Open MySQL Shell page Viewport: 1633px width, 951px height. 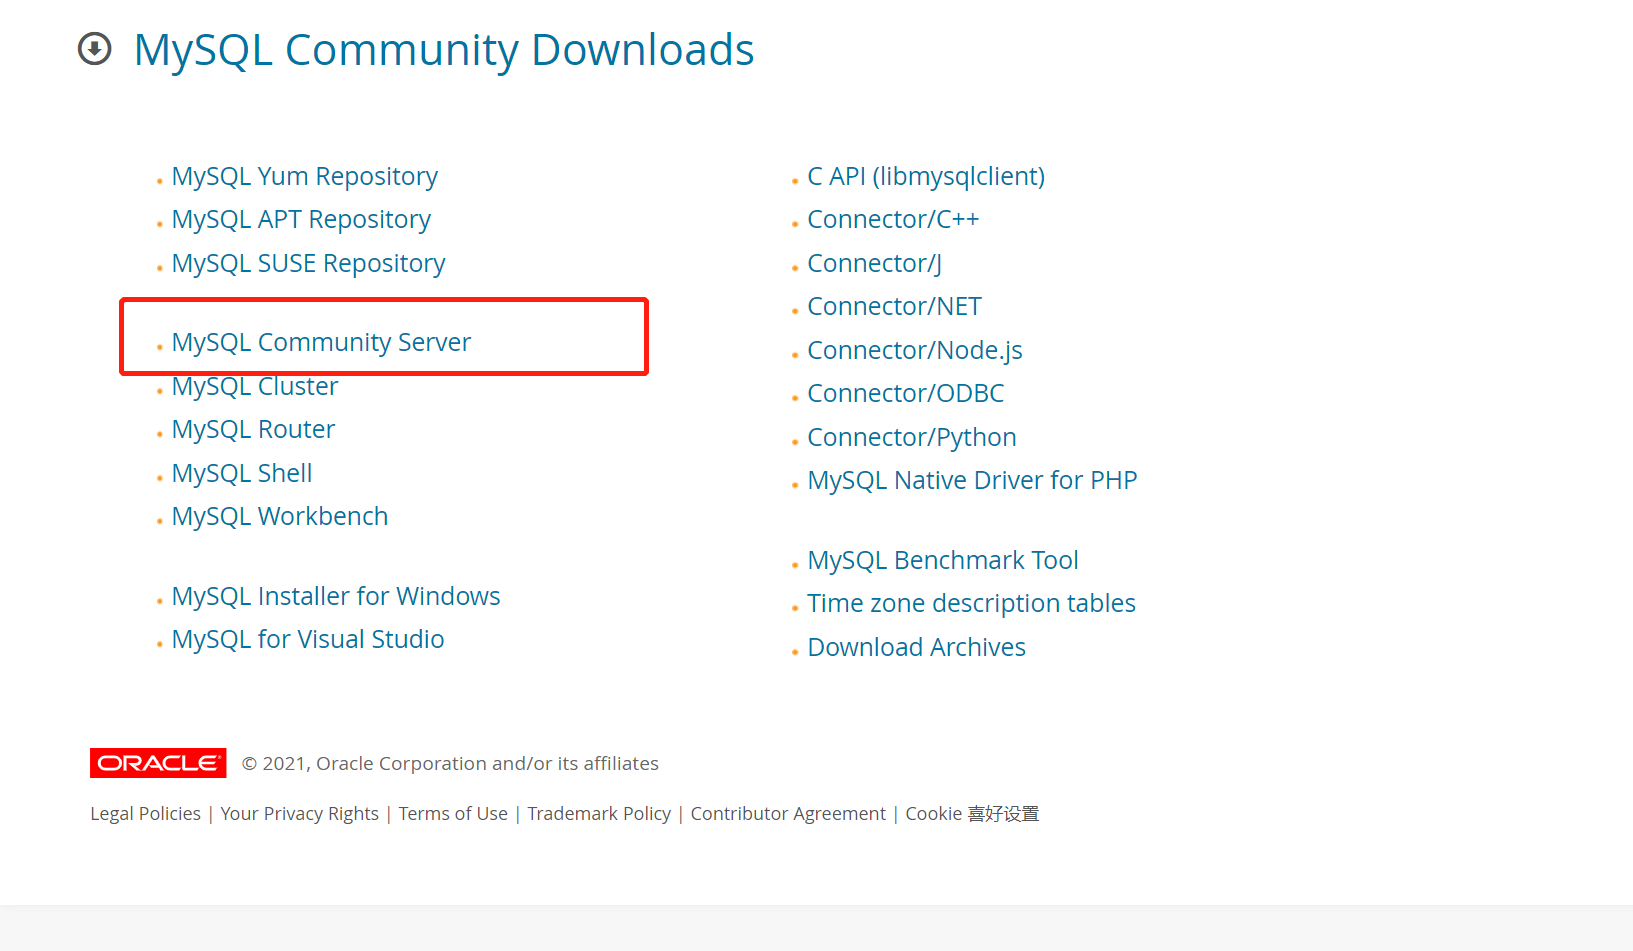point(241,472)
